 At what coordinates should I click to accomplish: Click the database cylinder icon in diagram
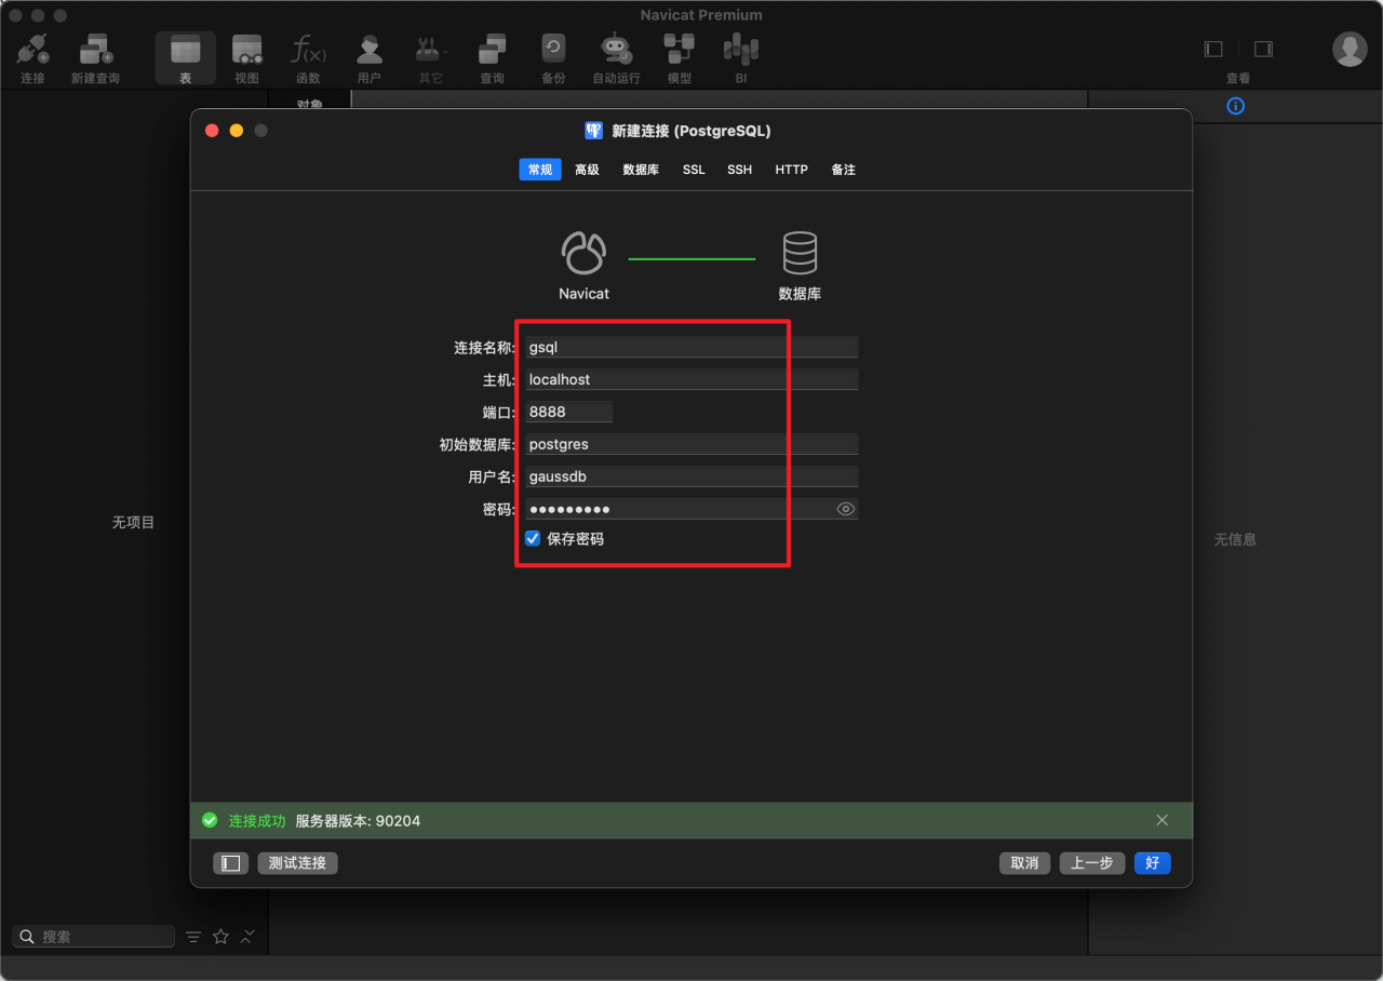[x=800, y=253]
